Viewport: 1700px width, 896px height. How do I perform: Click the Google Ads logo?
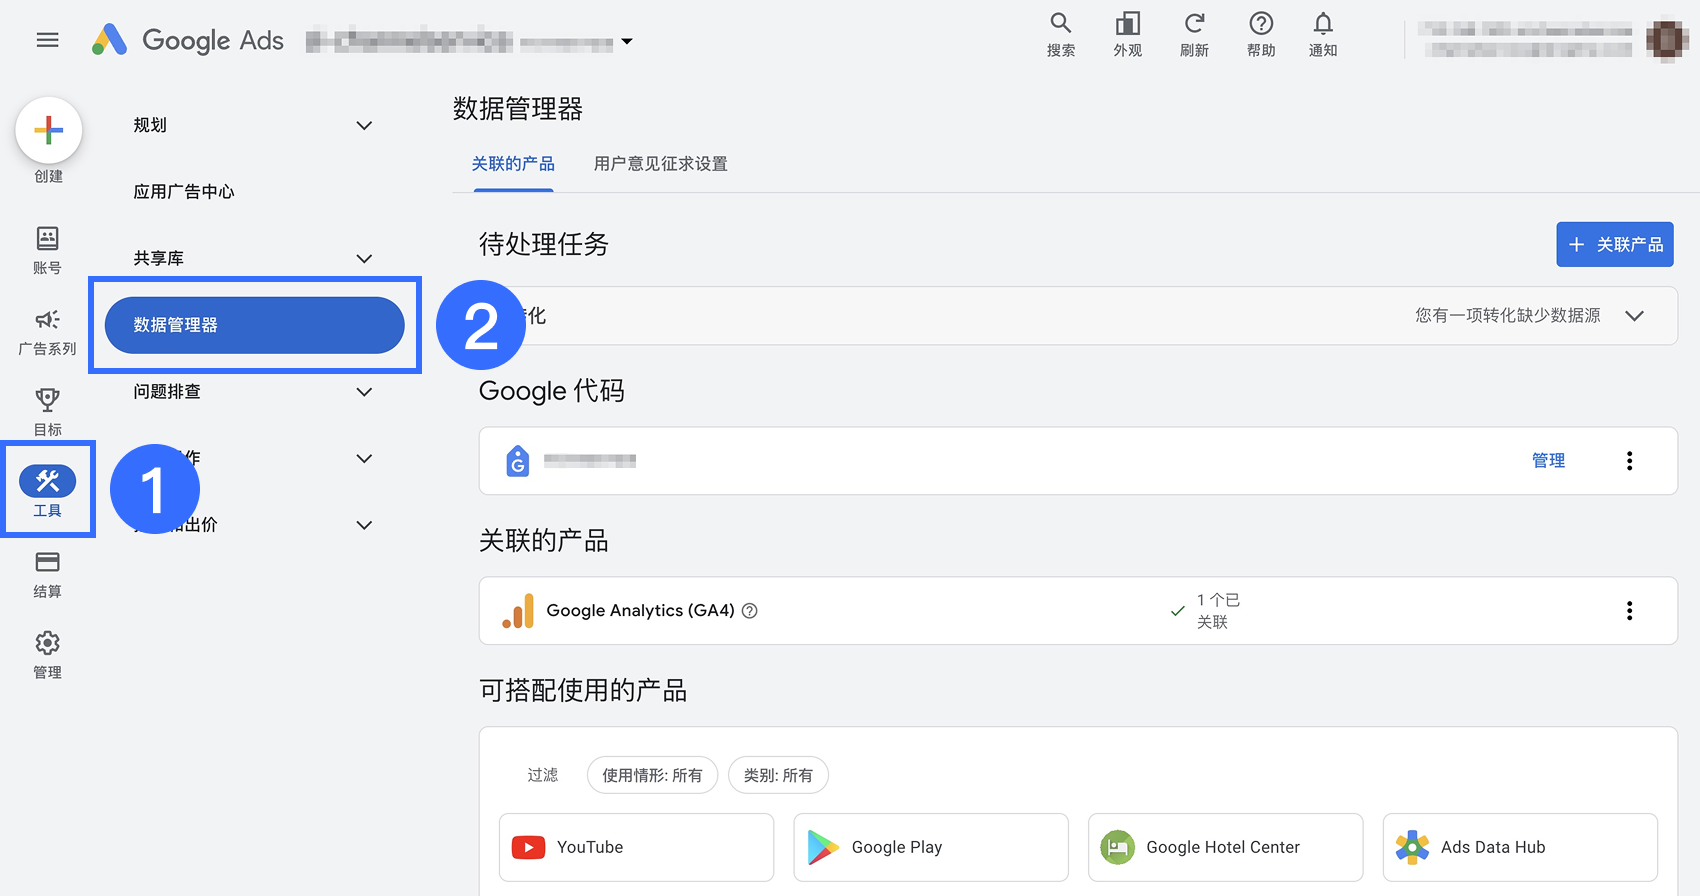[x=188, y=40]
